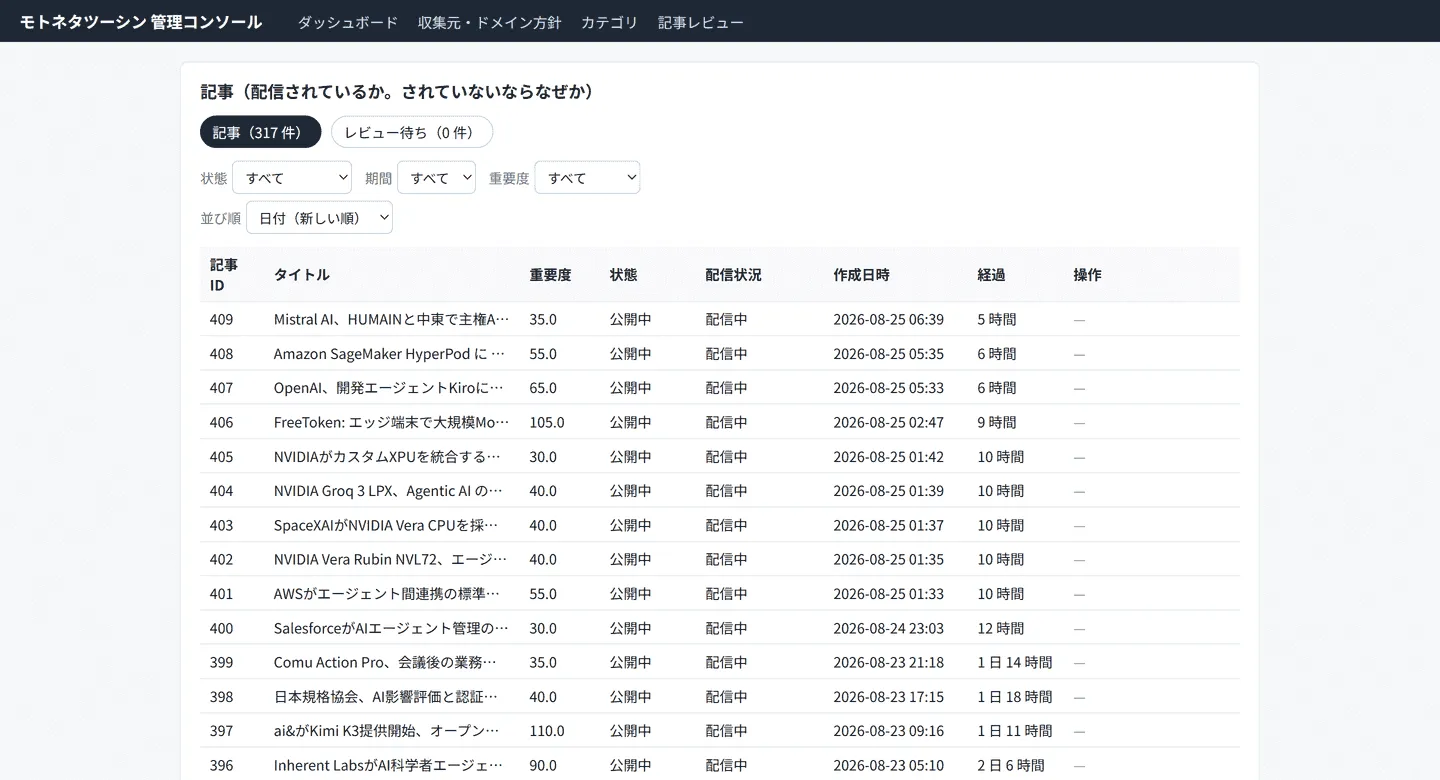The height and width of the screenshot is (780, 1440).
Task: Click the date 2026-08-24 23:03
Action: pos(888,629)
